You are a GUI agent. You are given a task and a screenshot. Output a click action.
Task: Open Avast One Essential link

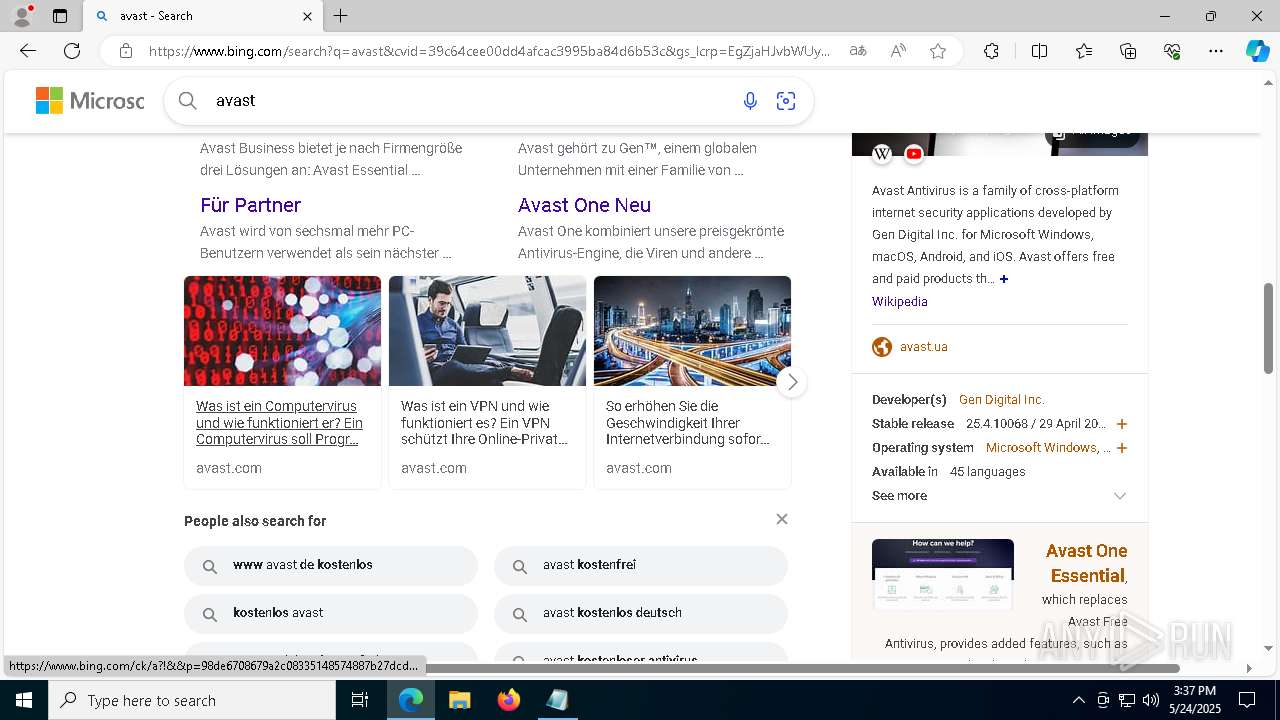point(1086,563)
